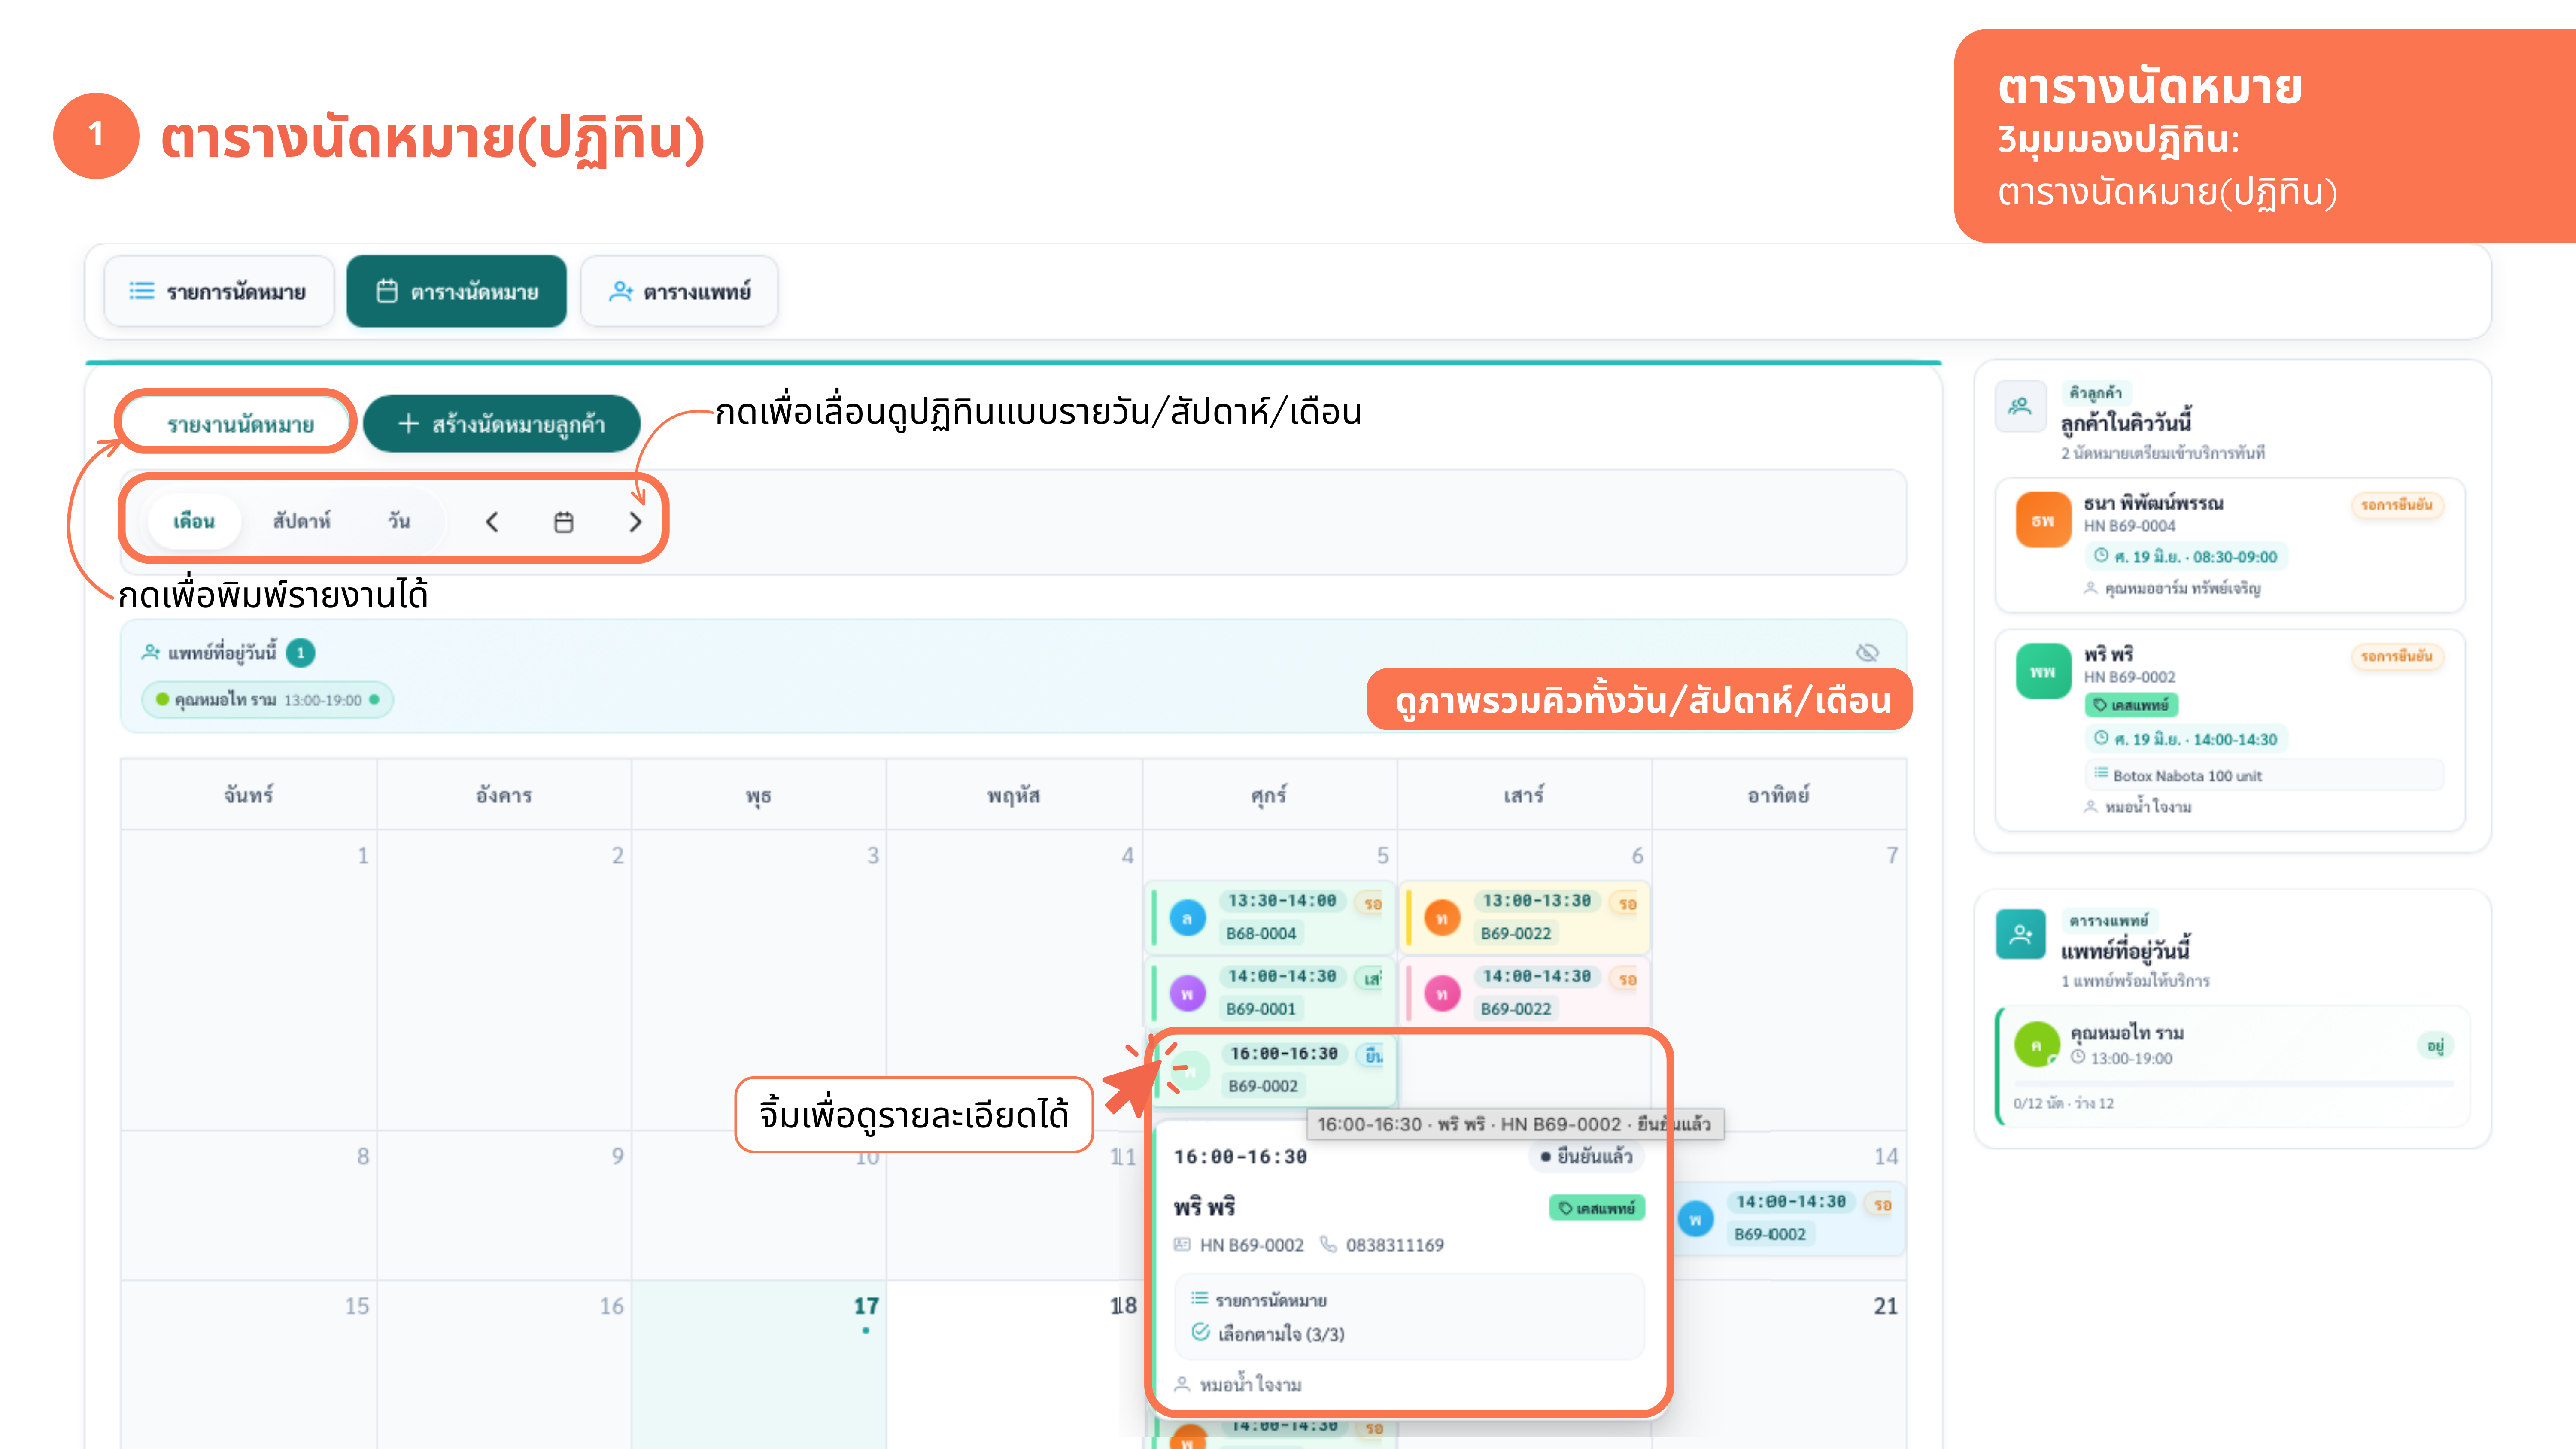Image resolution: width=2576 pixels, height=1449 pixels.
Task: Click blue avatar on Sunday 14:00-14:30 appointment
Action: coord(1695,1219)
